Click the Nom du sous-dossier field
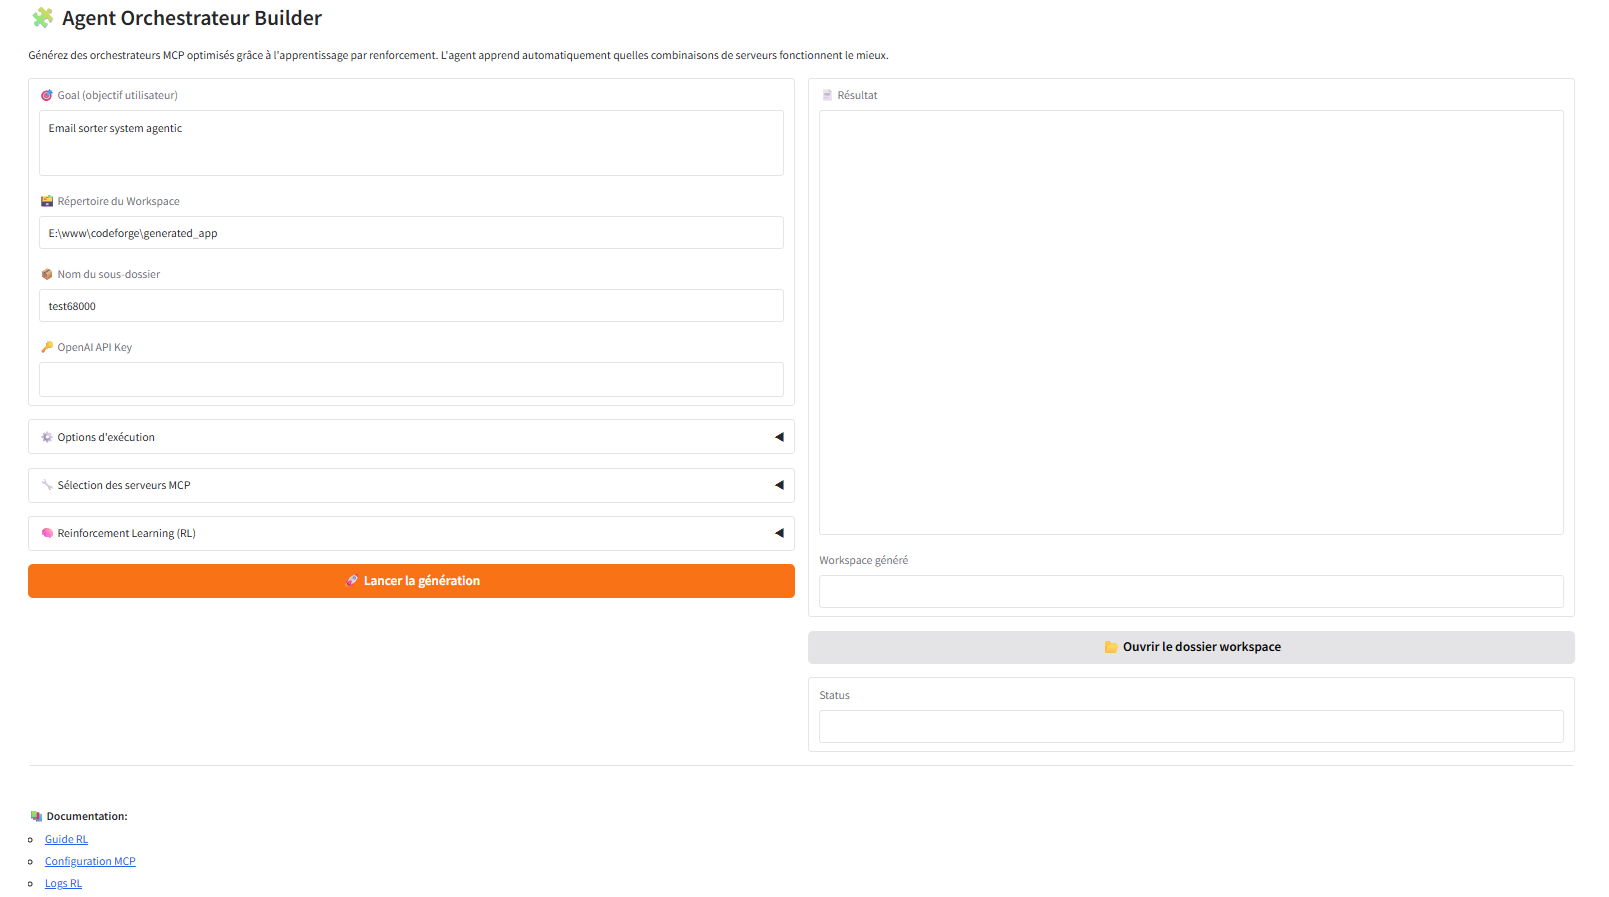Screen dimensions: 1609x897 tap(411, 306)
